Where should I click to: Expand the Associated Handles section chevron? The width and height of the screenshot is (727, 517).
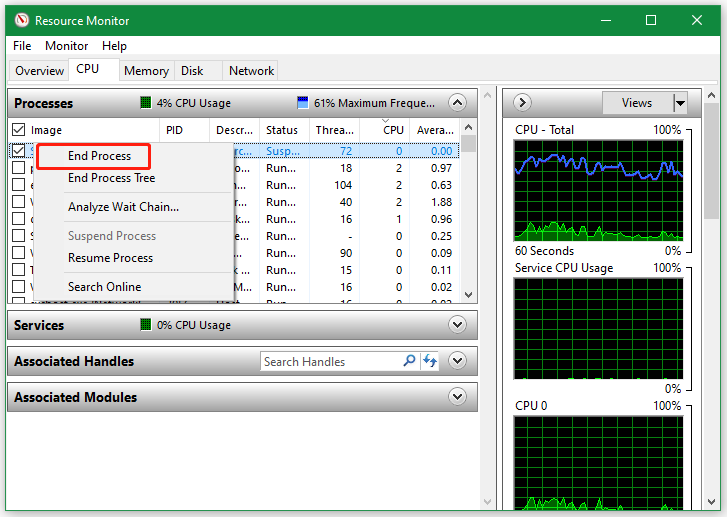pos(458,360)
